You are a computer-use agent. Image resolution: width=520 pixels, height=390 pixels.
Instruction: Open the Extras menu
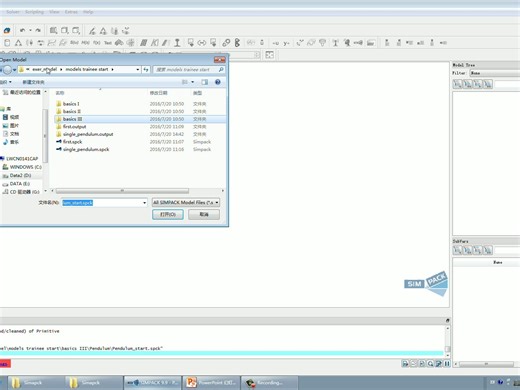click(x=71, y=12)
